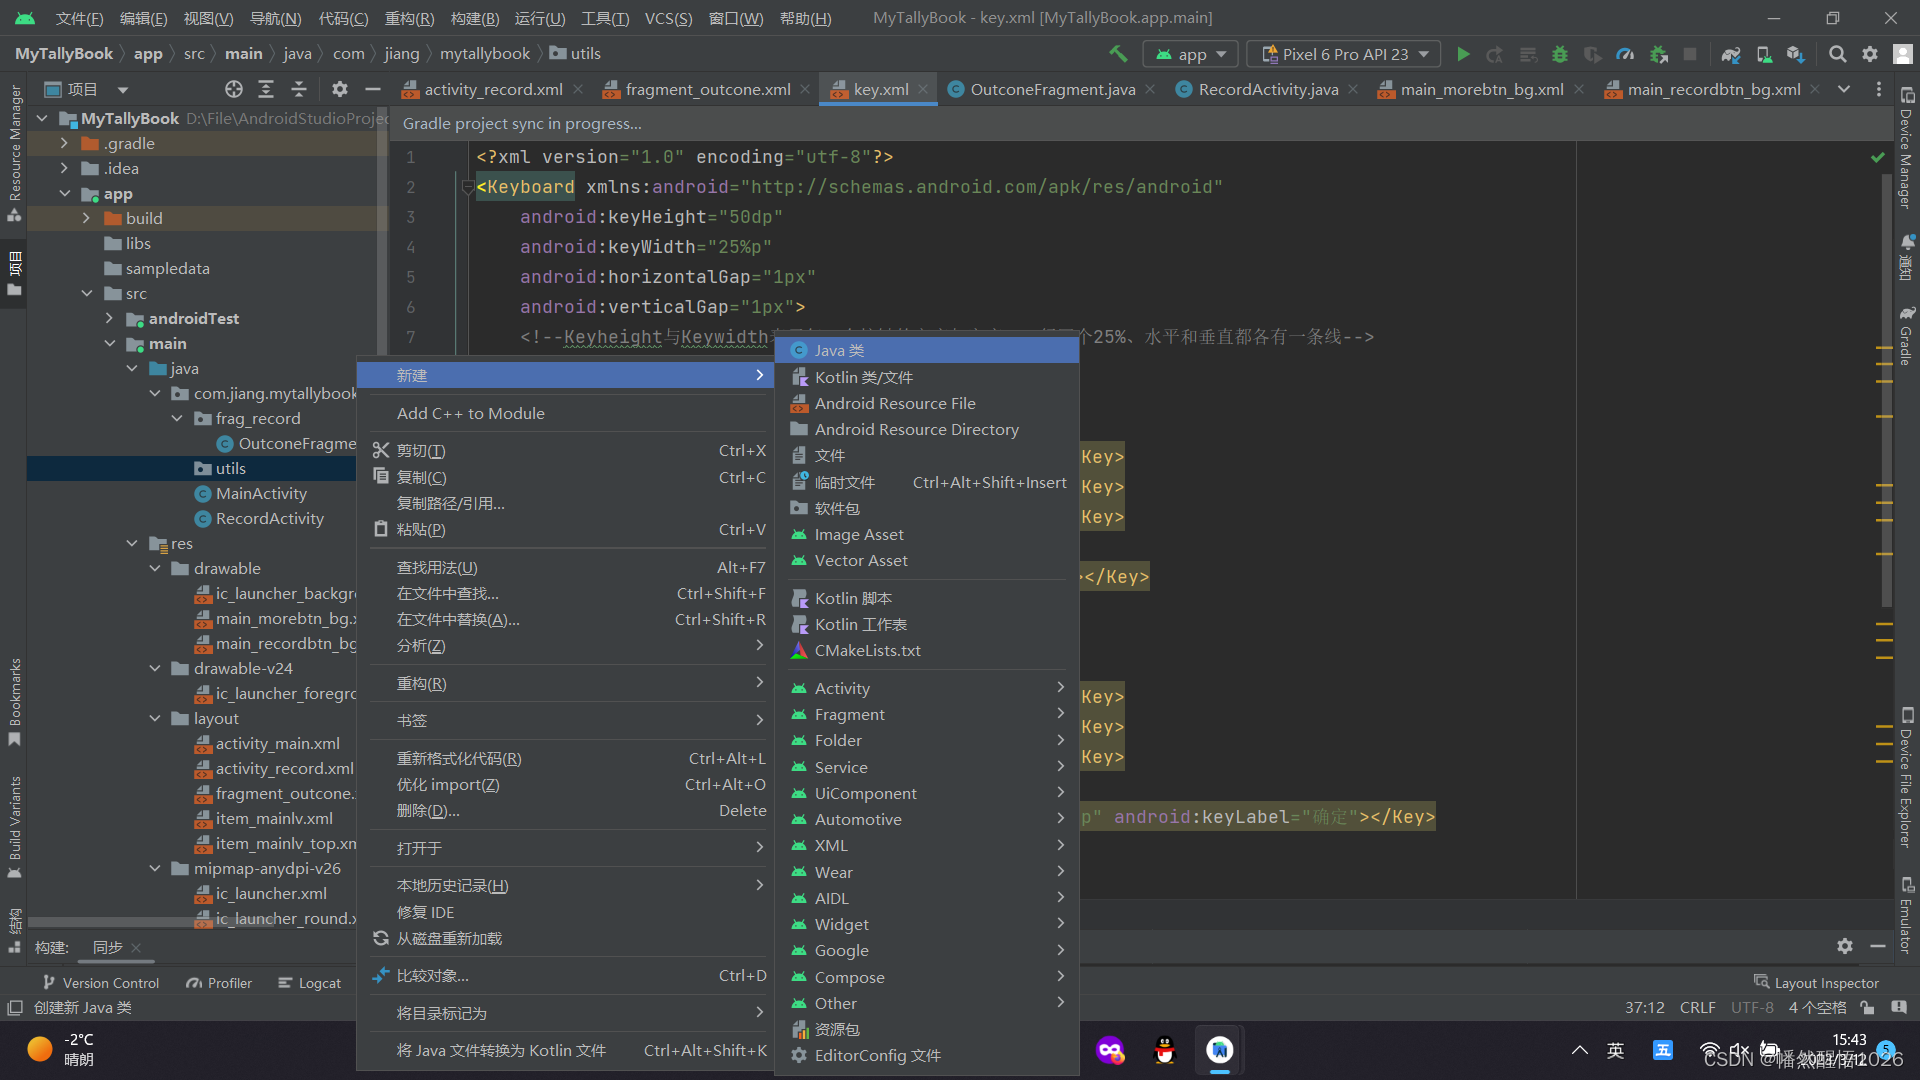Viewport: 1920px width, 1080px height.
Task: Open the Logcat tool window button
Action: click(309, 983)
